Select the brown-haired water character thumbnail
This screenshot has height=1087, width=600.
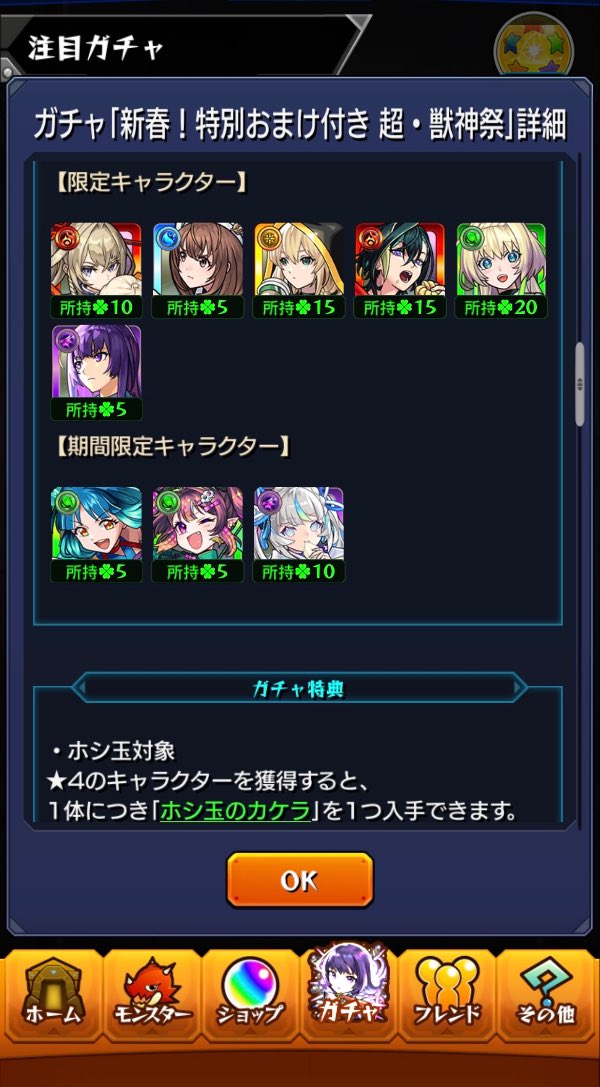tap(197, 270)
